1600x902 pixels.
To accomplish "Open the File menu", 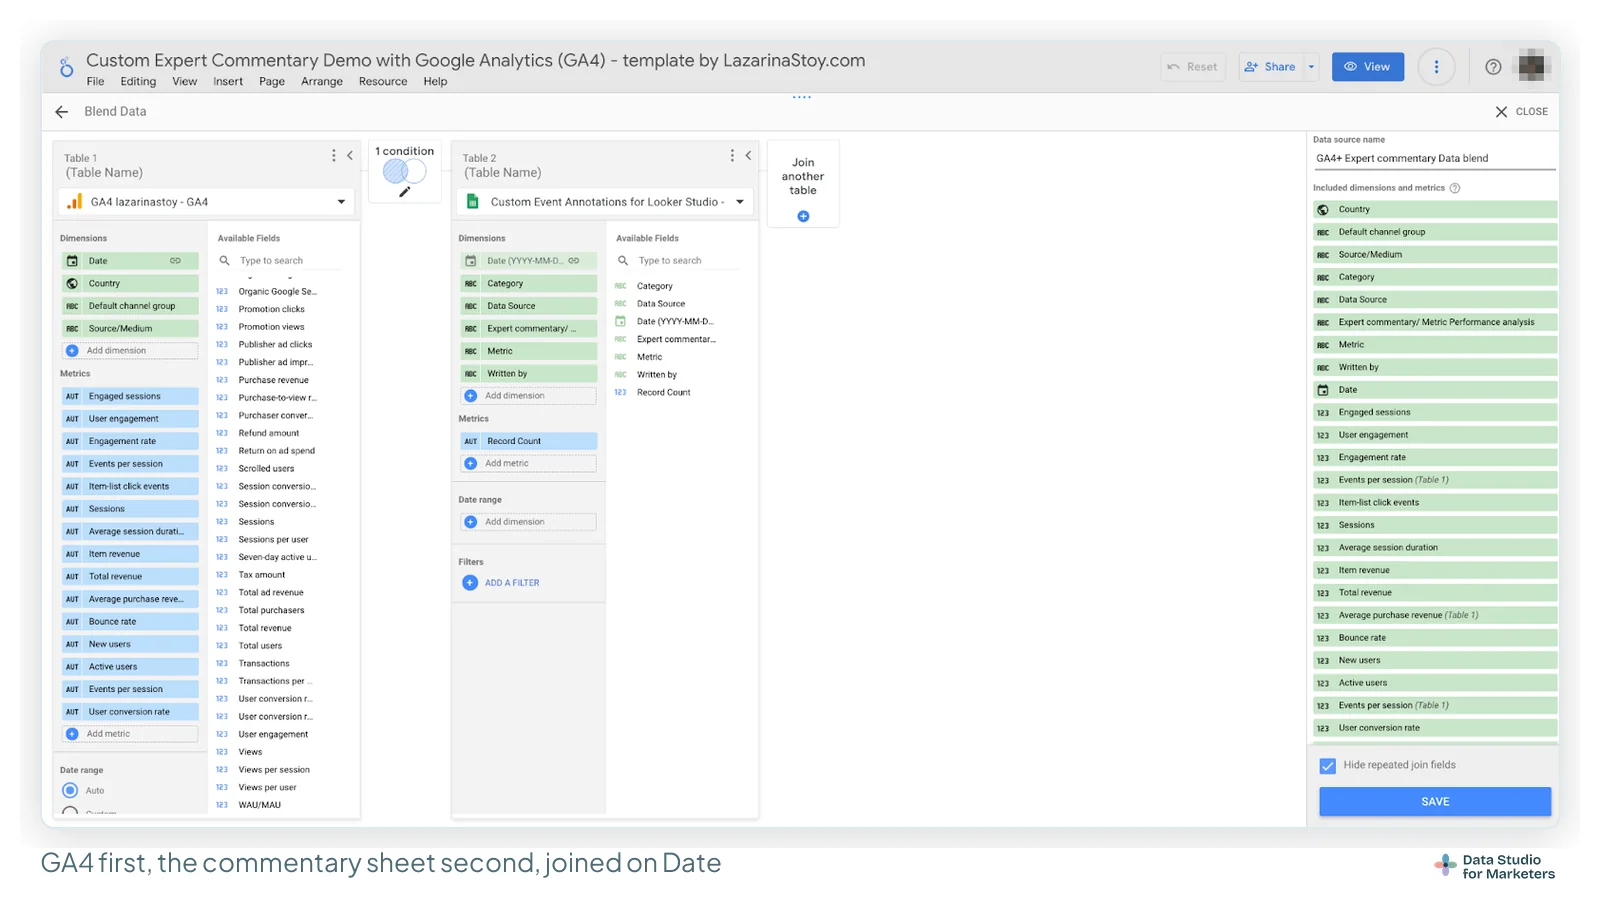I will click(95, 82).
